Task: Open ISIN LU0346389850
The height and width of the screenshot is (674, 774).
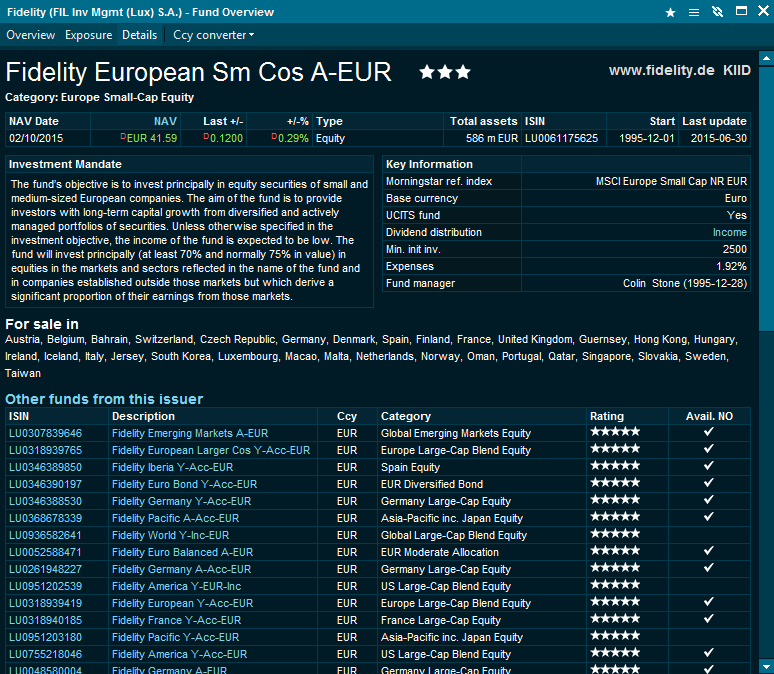Action: point(45,468)
